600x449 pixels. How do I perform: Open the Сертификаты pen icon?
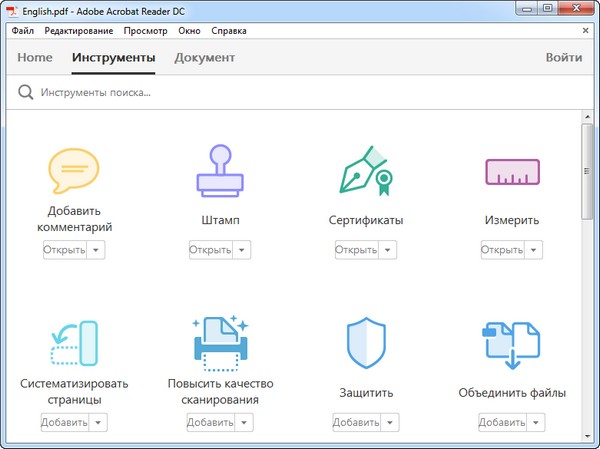tap(366, 170)
